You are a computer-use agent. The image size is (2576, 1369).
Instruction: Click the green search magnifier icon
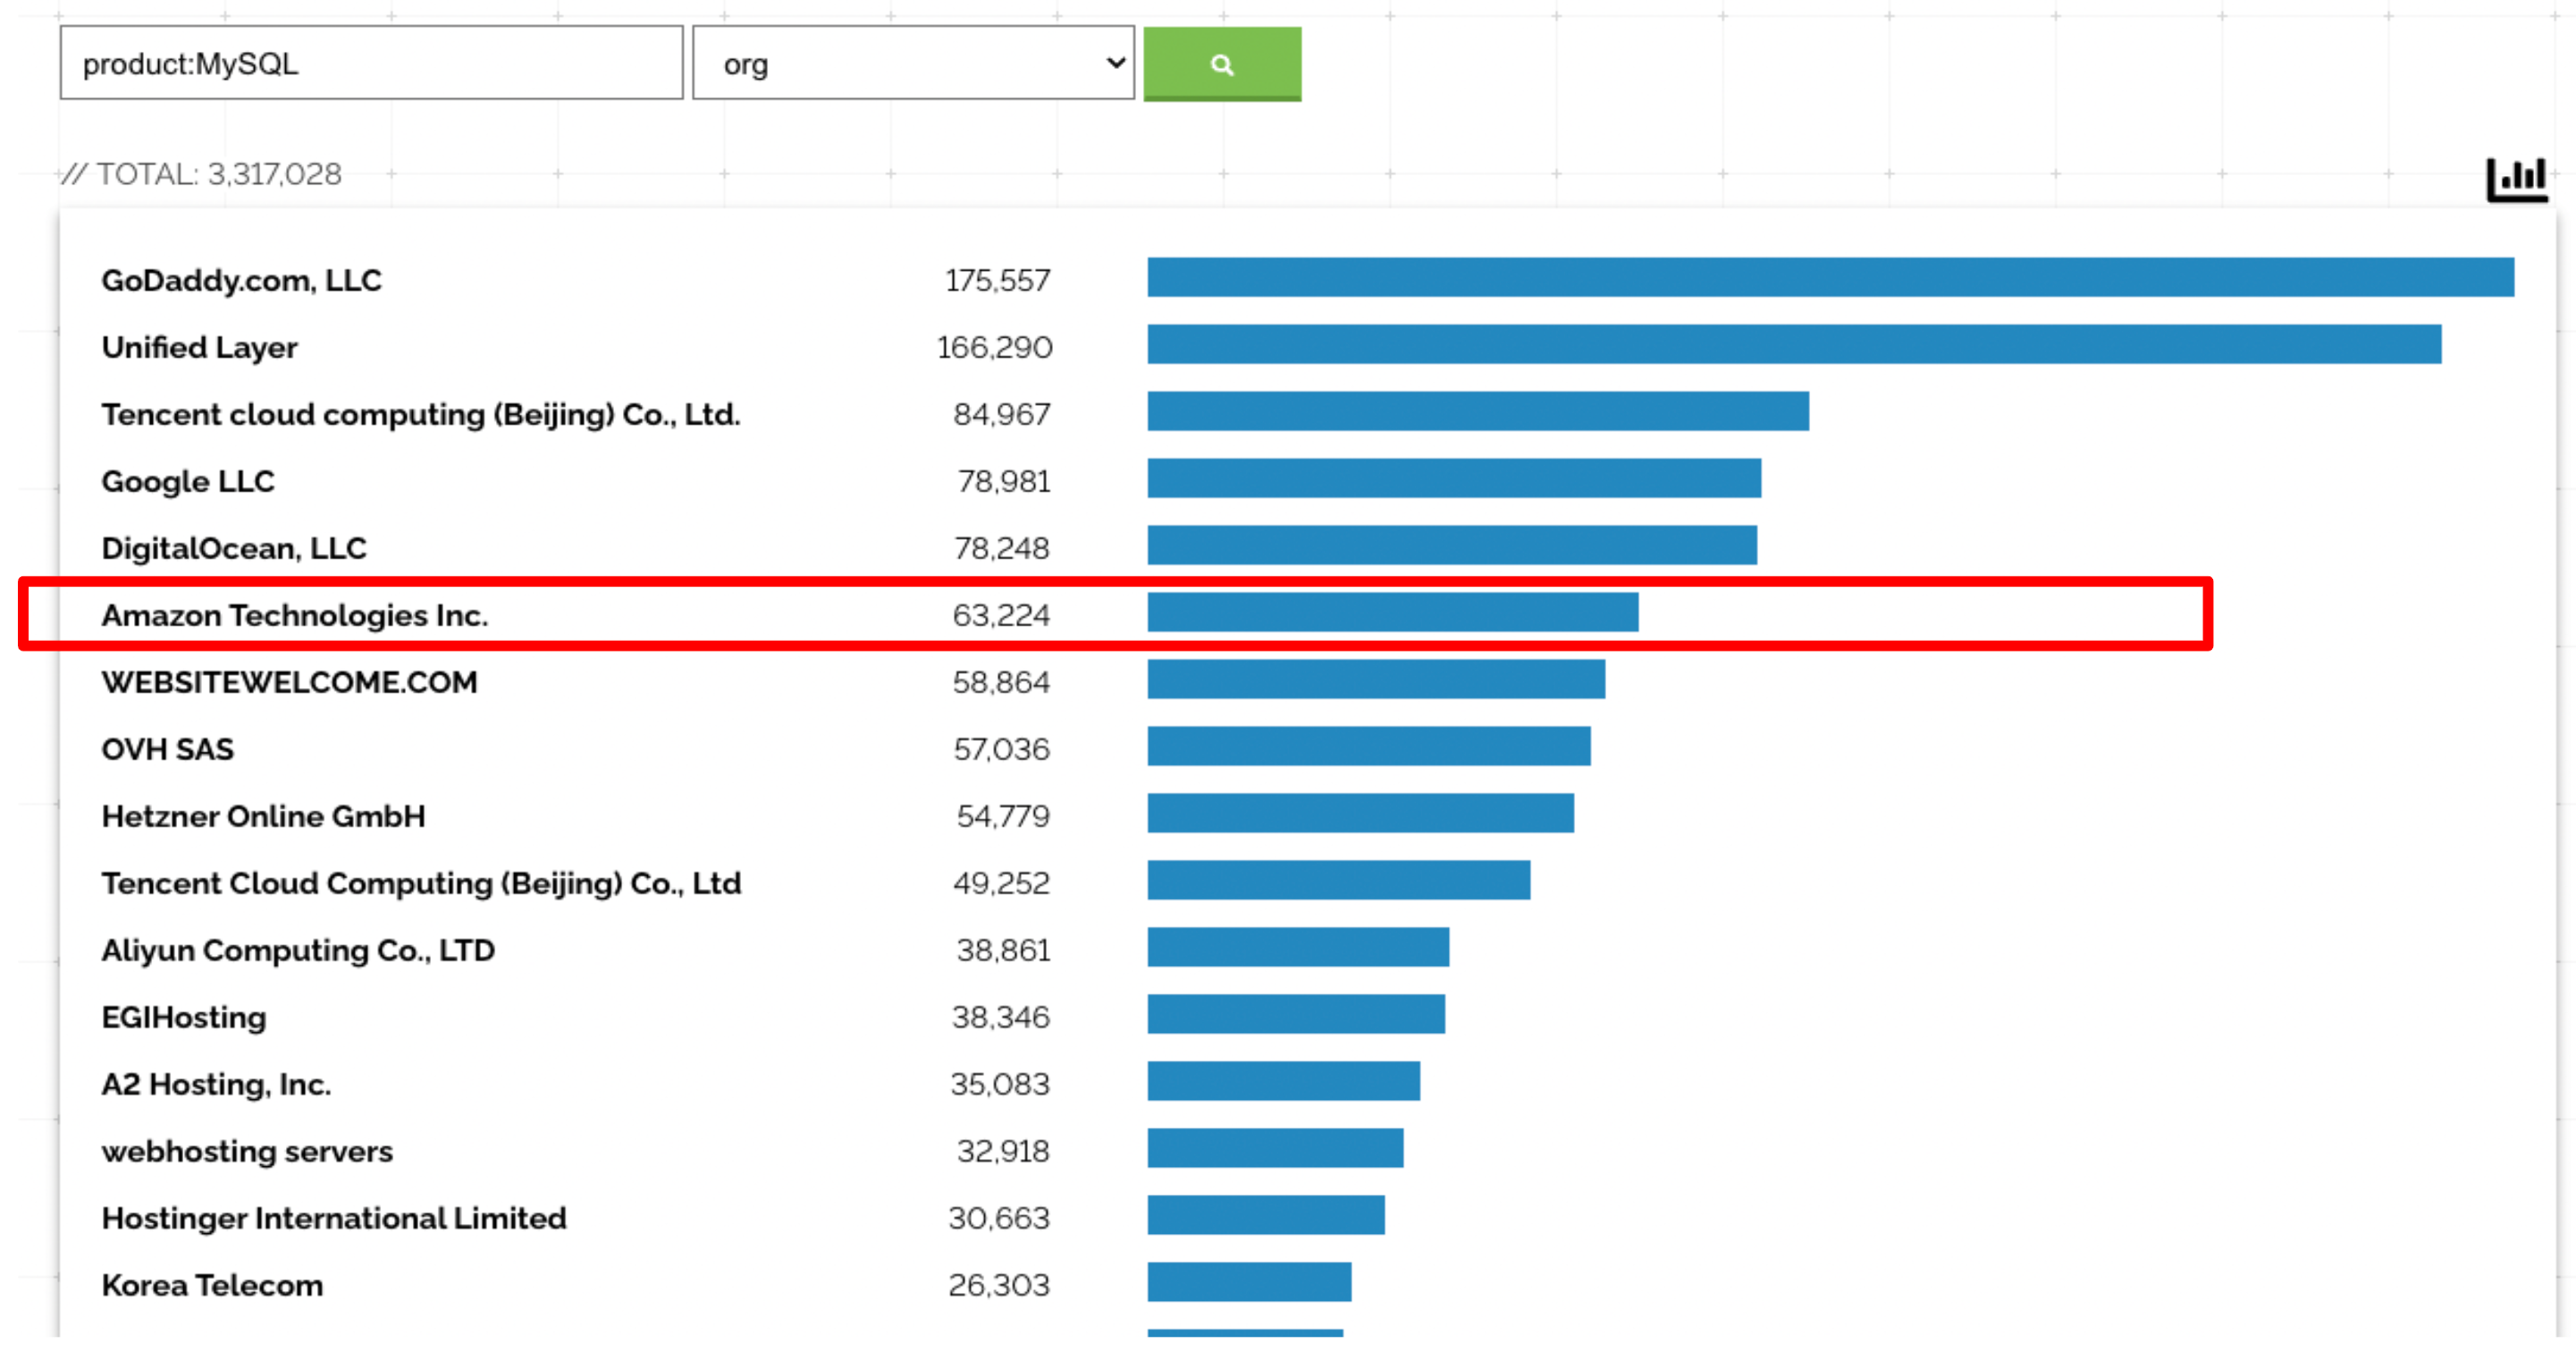pos(1222,63)
